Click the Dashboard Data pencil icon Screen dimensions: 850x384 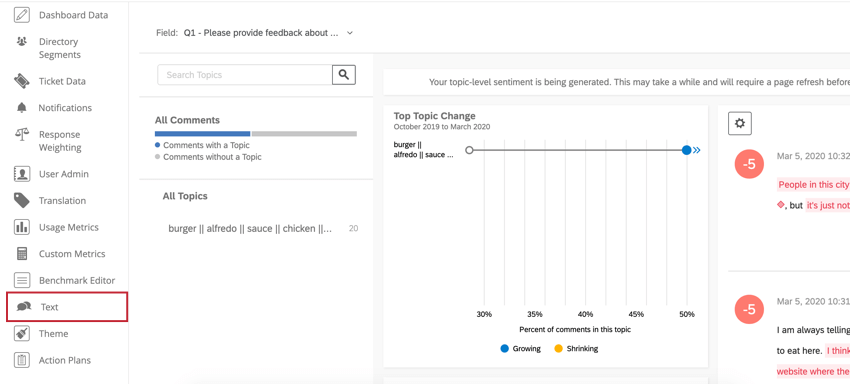22,15
